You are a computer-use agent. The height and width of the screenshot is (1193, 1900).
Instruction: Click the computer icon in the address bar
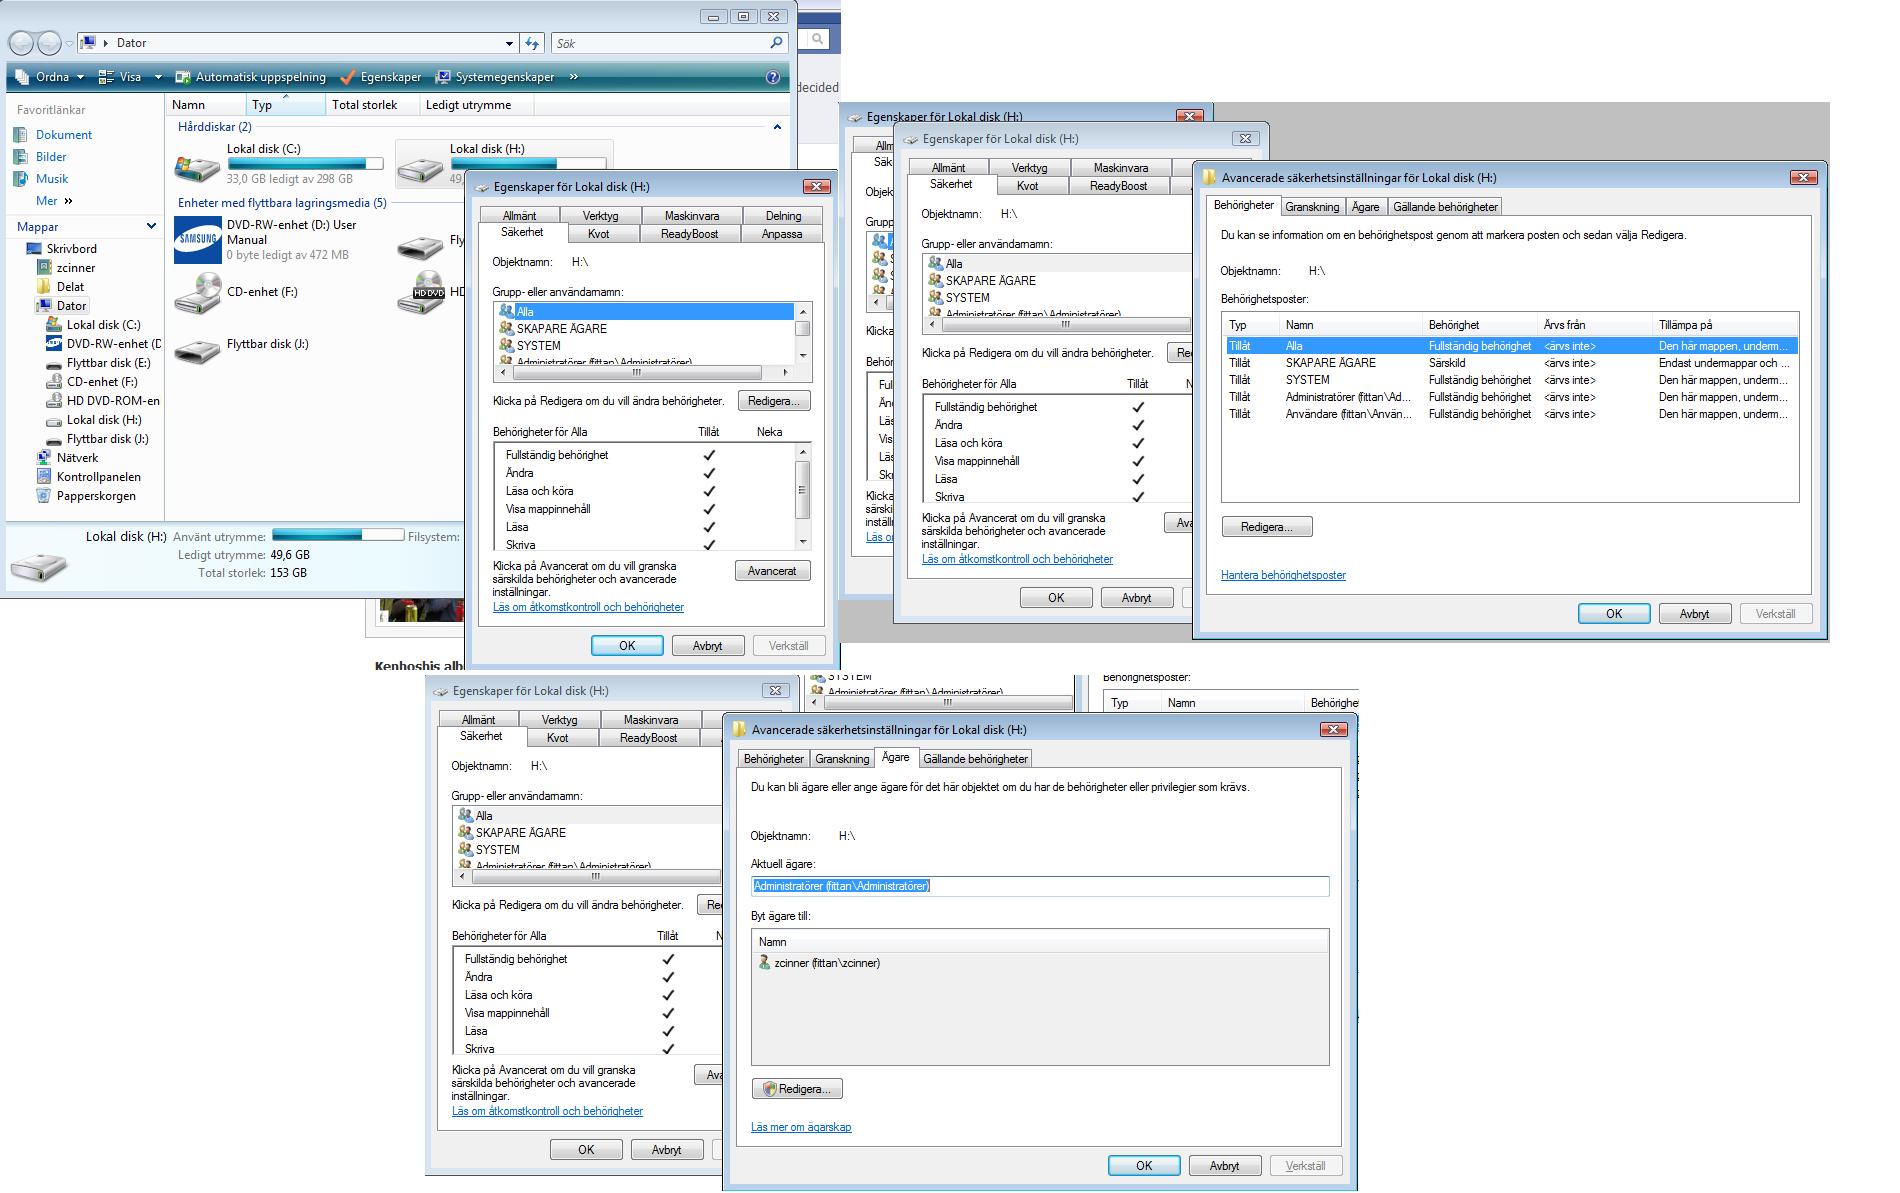88,43
